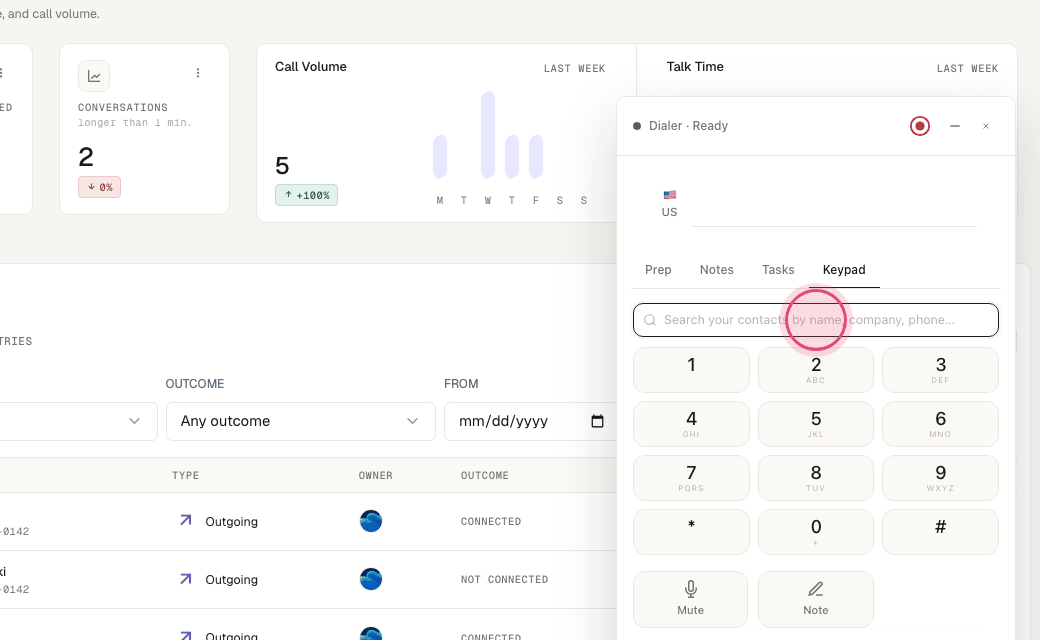Click the Dialer Ready status indicator

tap(637, 126)
